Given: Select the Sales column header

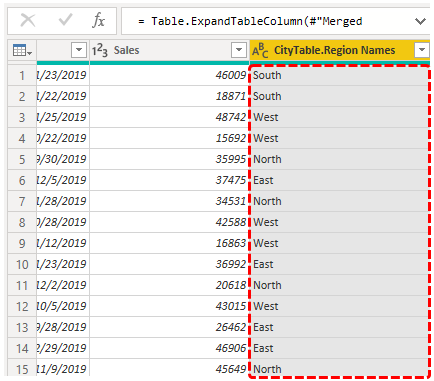Looking at the screenshot, I should [x=169, y=50].
